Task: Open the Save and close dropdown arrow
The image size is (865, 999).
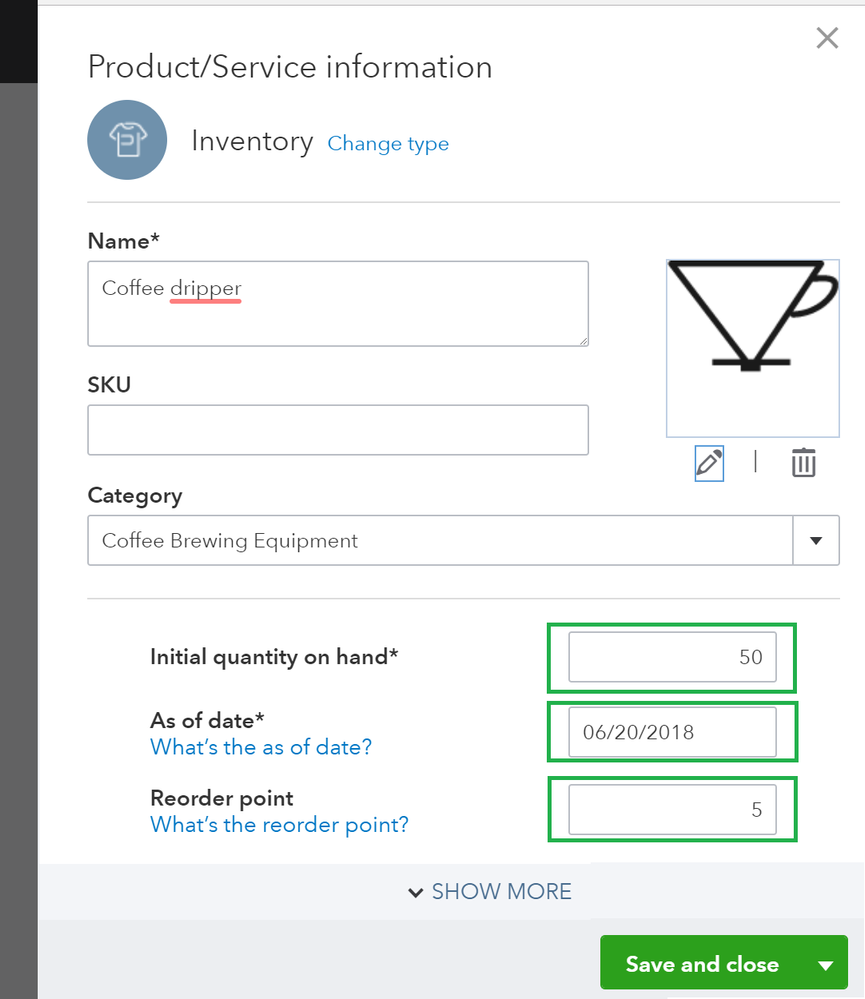Action: [825, 965]
